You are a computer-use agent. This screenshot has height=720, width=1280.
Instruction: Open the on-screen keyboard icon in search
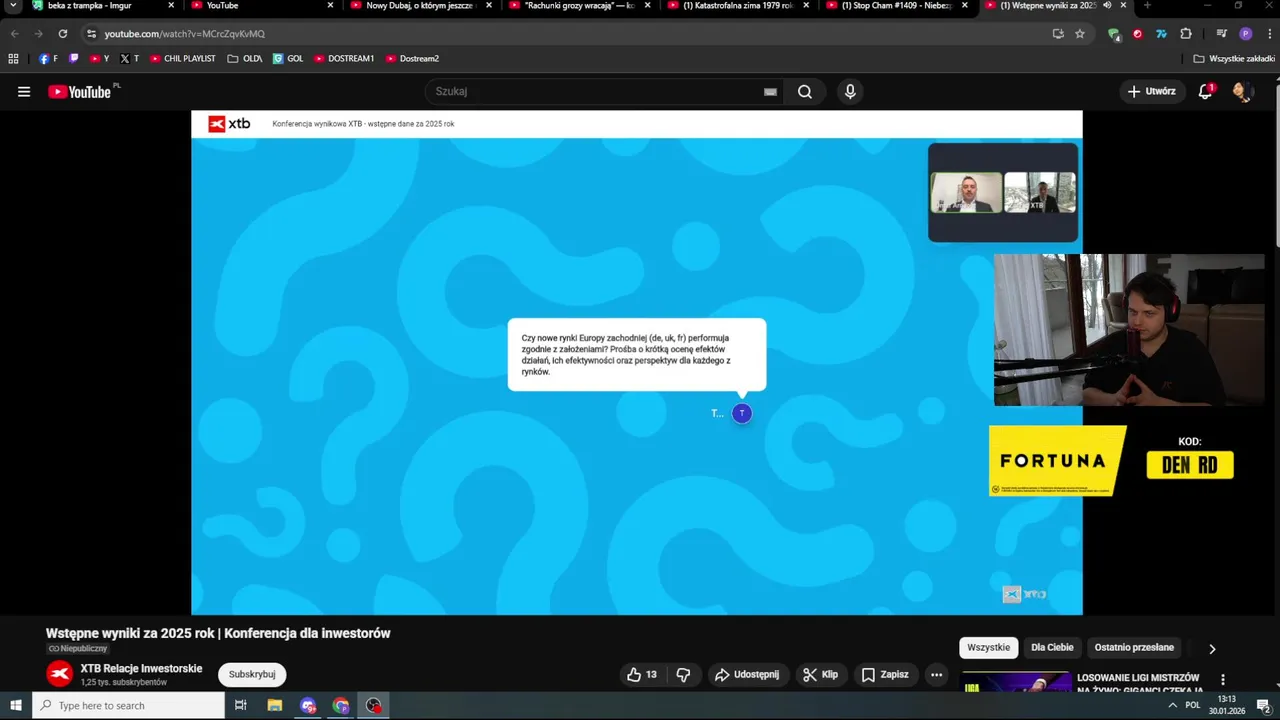(x=770, y=92)
